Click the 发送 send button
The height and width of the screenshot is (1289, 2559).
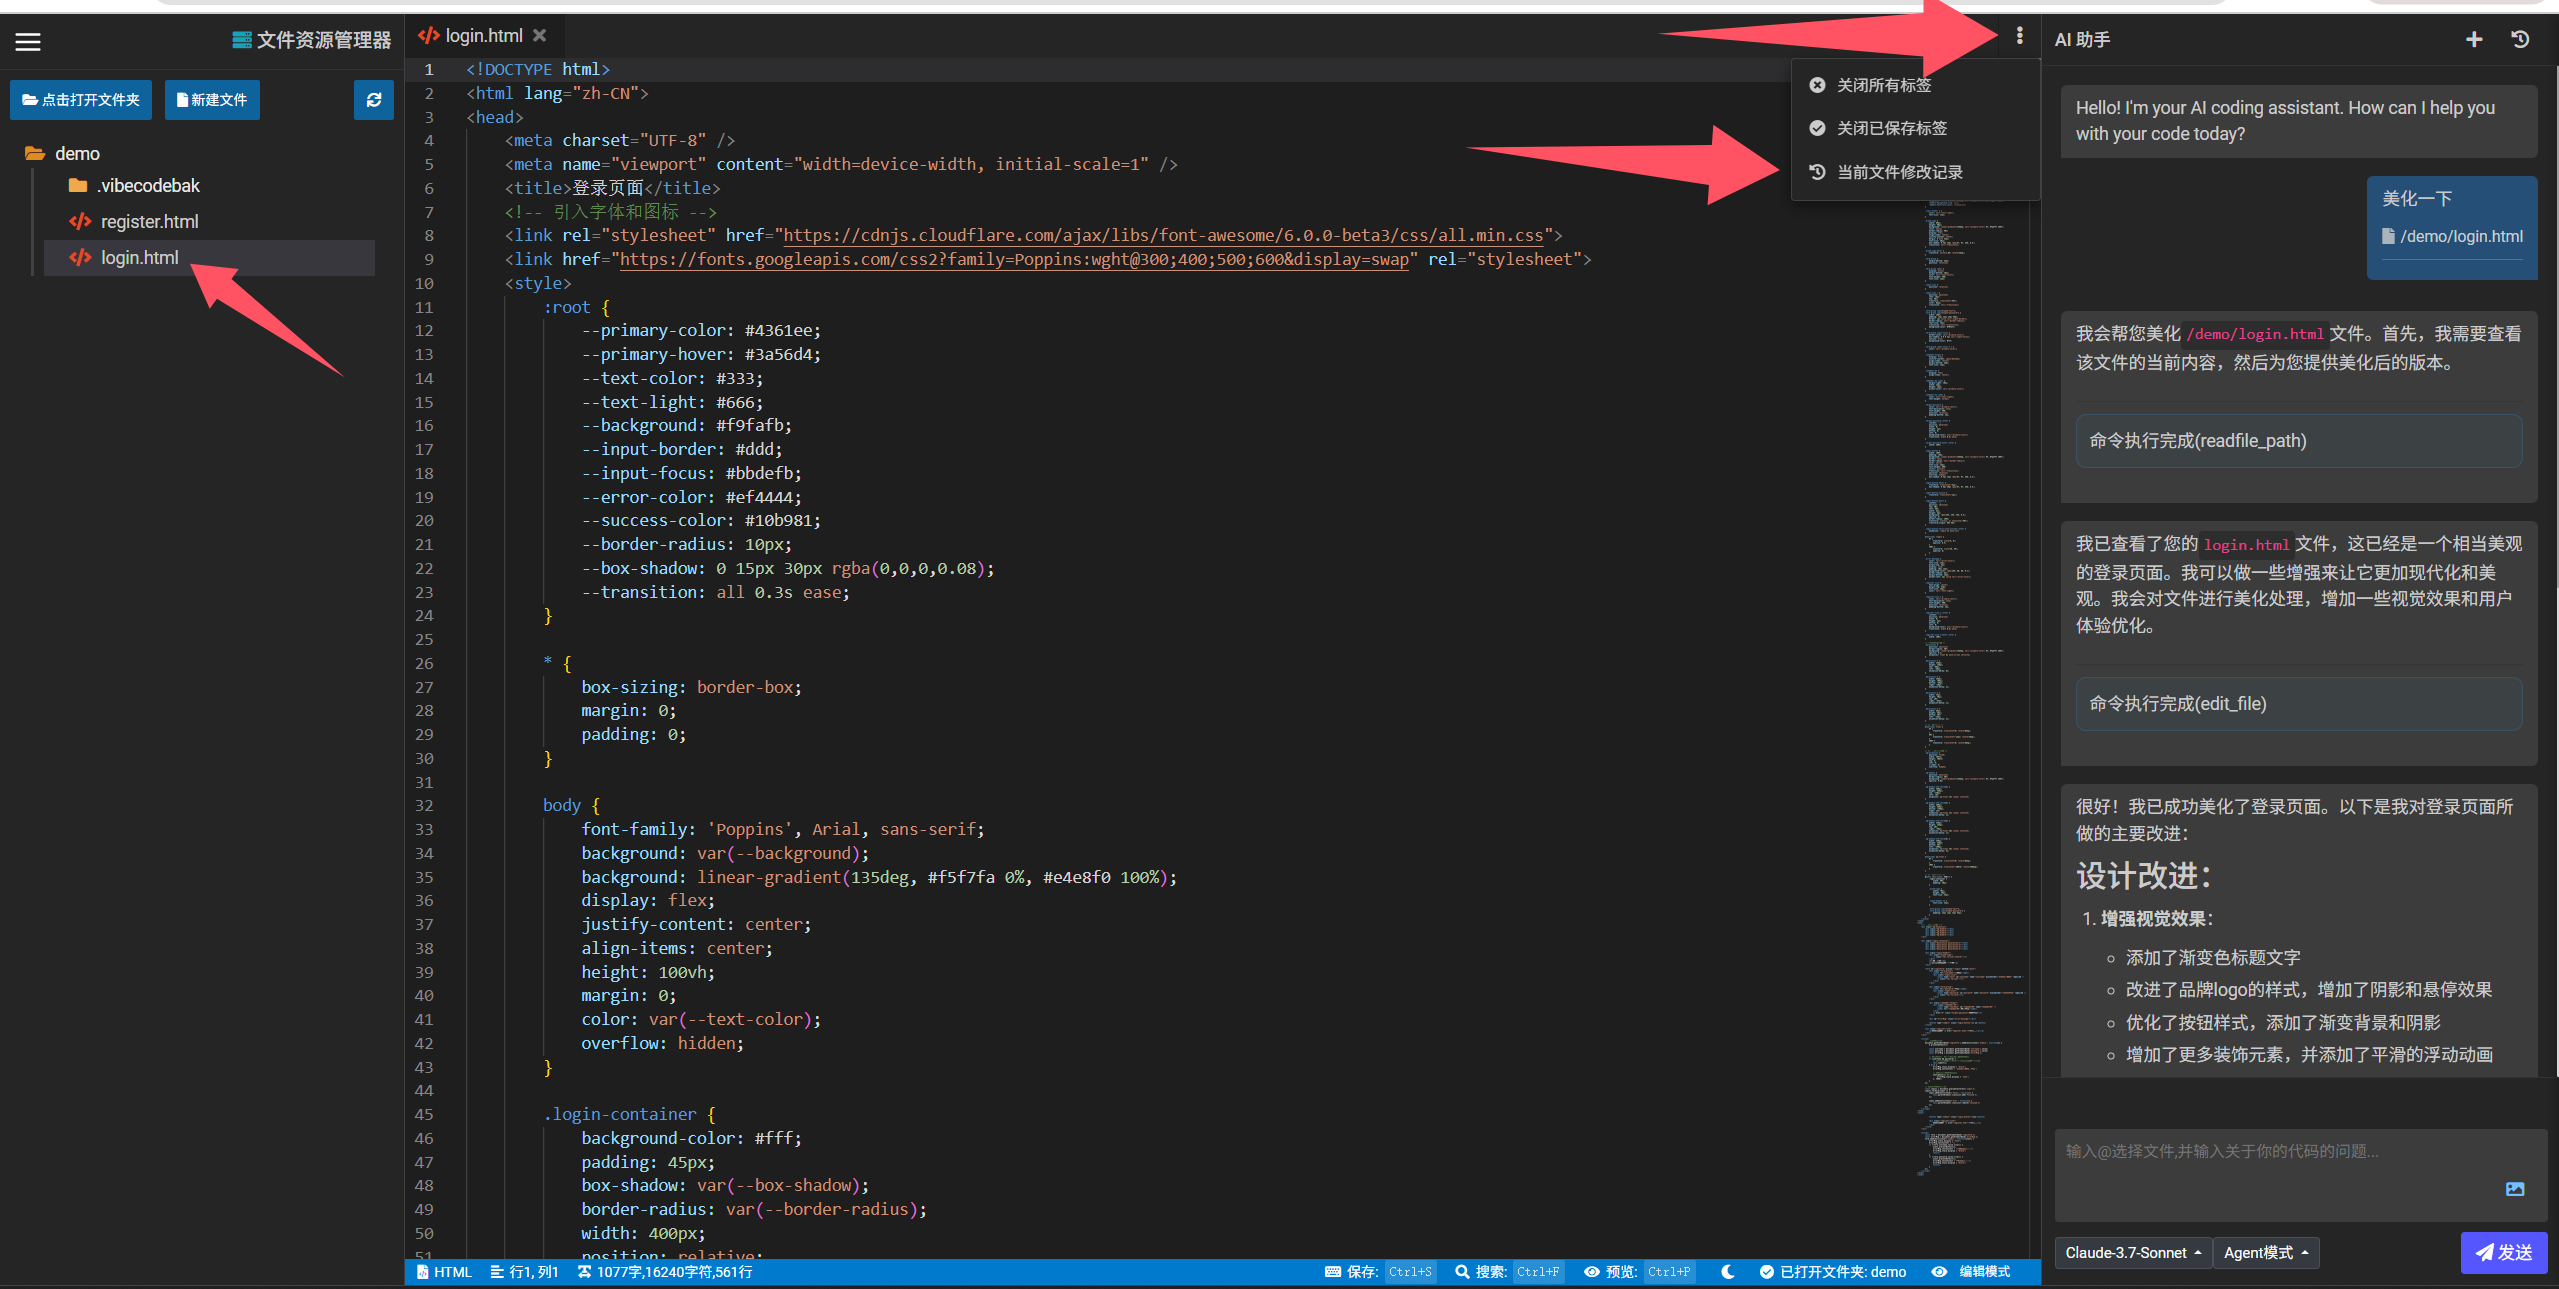[x=2503, y=1253]
